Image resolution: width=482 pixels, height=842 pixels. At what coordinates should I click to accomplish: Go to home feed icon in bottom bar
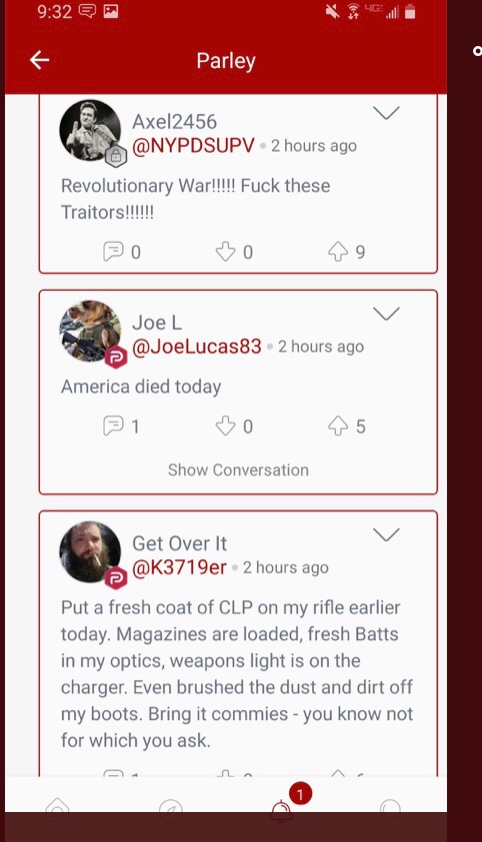point(57,809)
